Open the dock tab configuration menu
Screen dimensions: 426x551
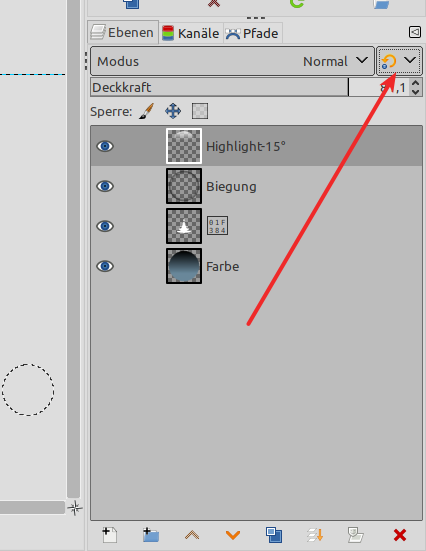point(415,32)
